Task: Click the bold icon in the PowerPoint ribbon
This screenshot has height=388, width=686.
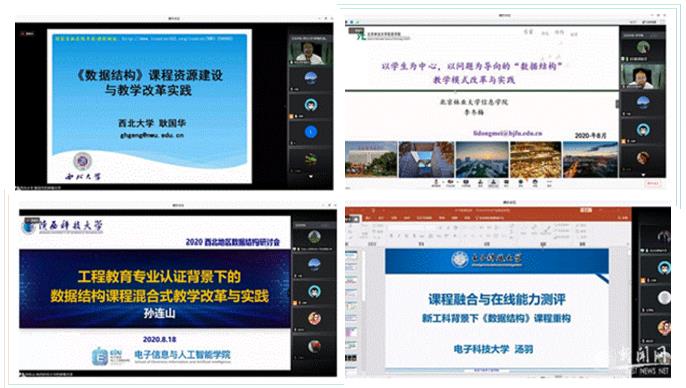Action: click(x=391, y=236)
